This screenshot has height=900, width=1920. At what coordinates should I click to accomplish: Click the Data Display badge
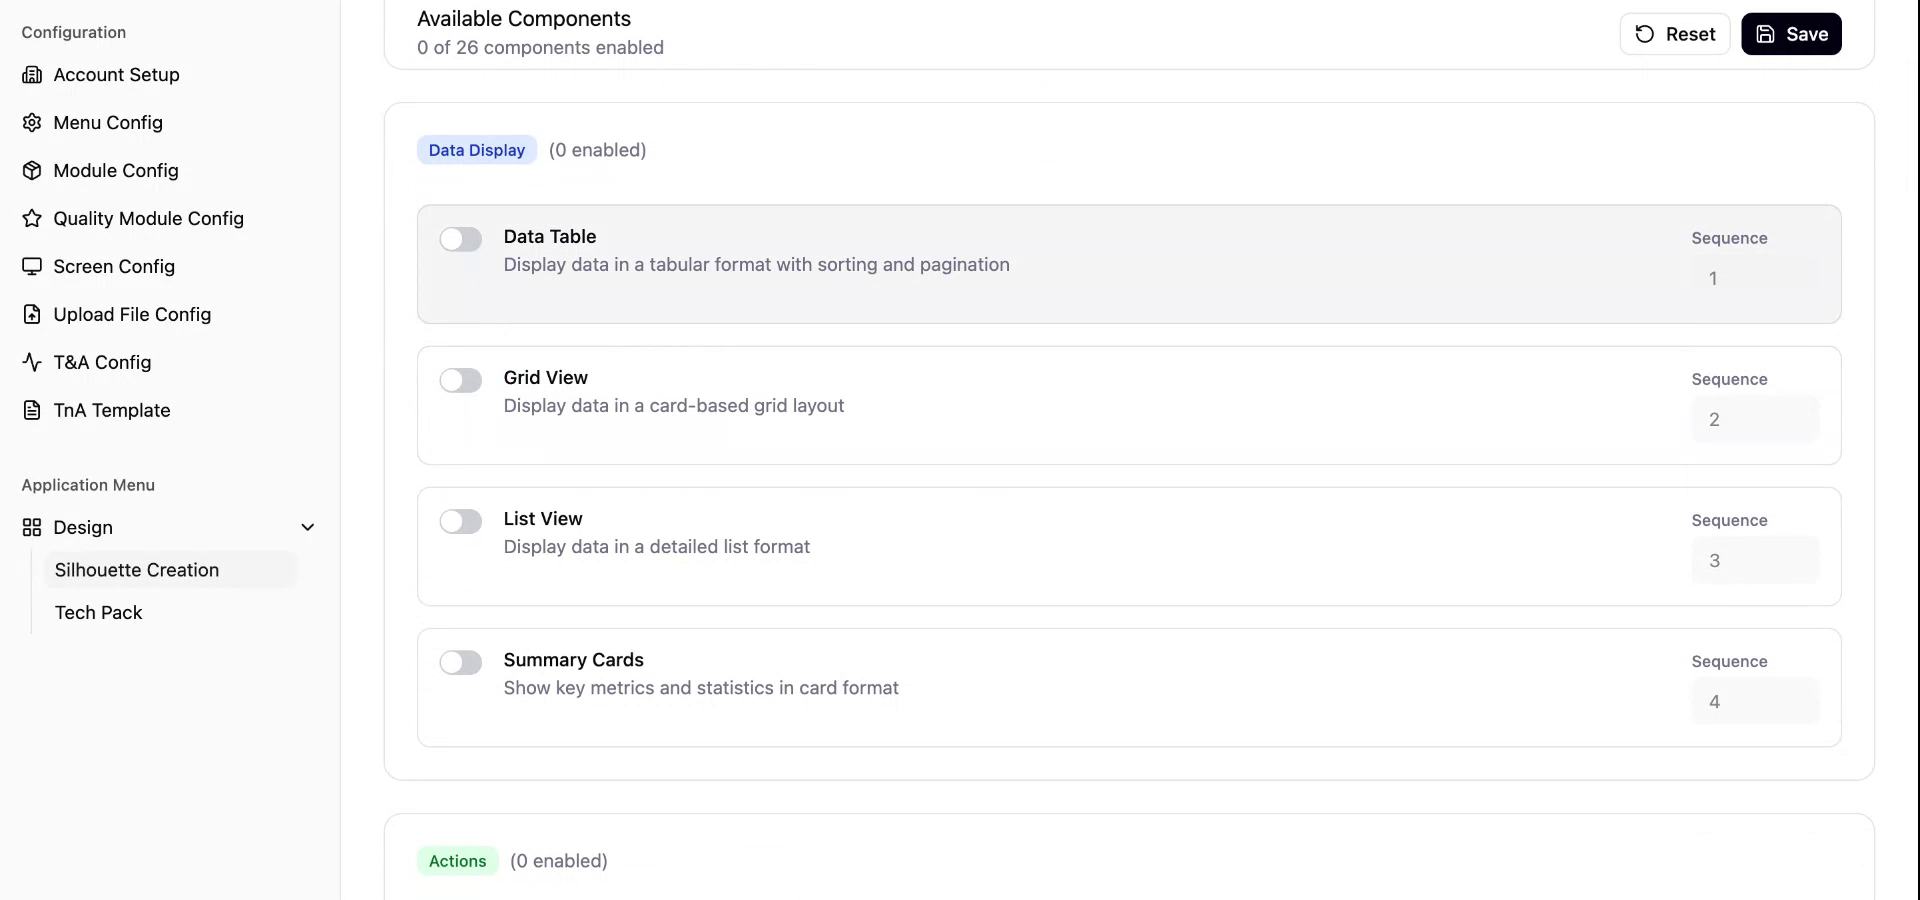476,149
